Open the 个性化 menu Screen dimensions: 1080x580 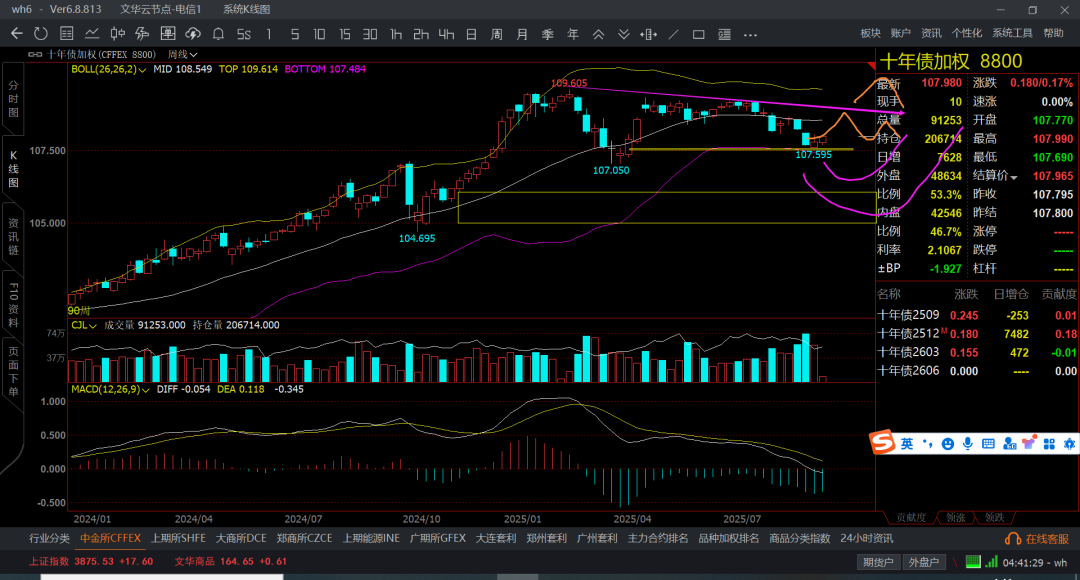click(x=966, y=33)
